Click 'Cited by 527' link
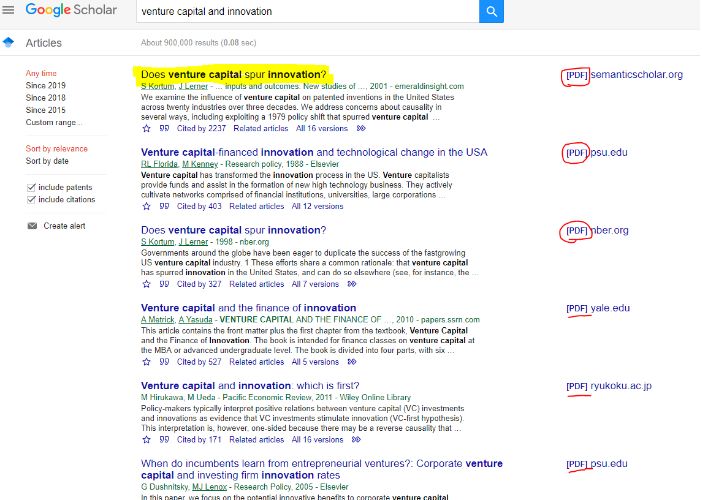702x500 pixels. [x=199, y=362]
